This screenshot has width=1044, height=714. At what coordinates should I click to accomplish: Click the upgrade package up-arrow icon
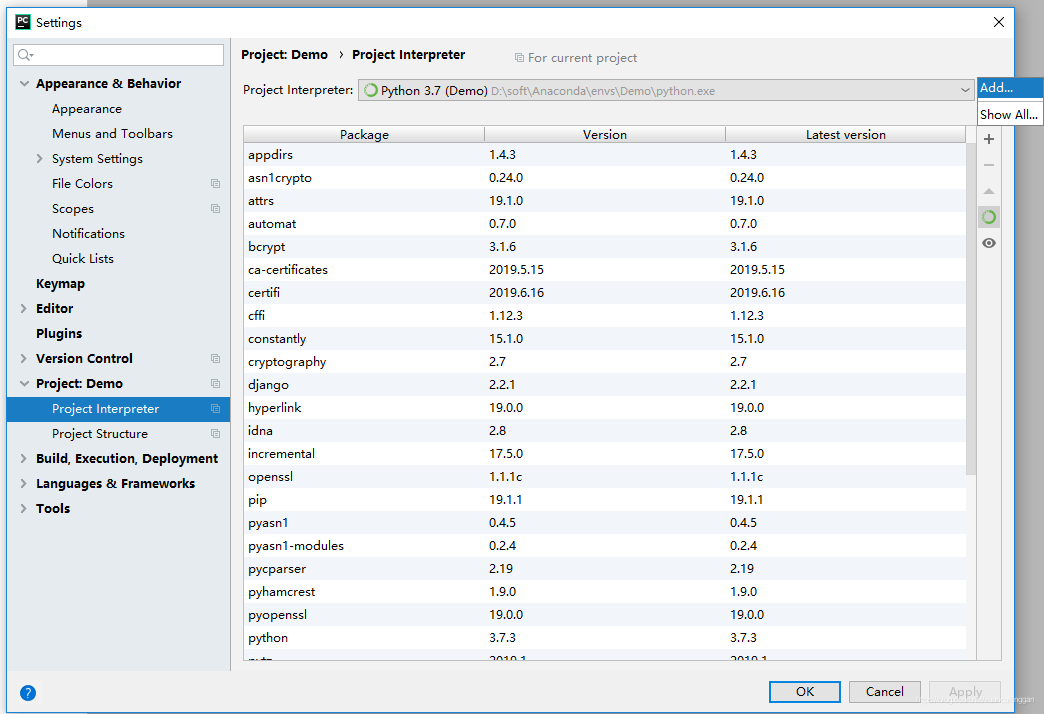click(x=989, y=191)
